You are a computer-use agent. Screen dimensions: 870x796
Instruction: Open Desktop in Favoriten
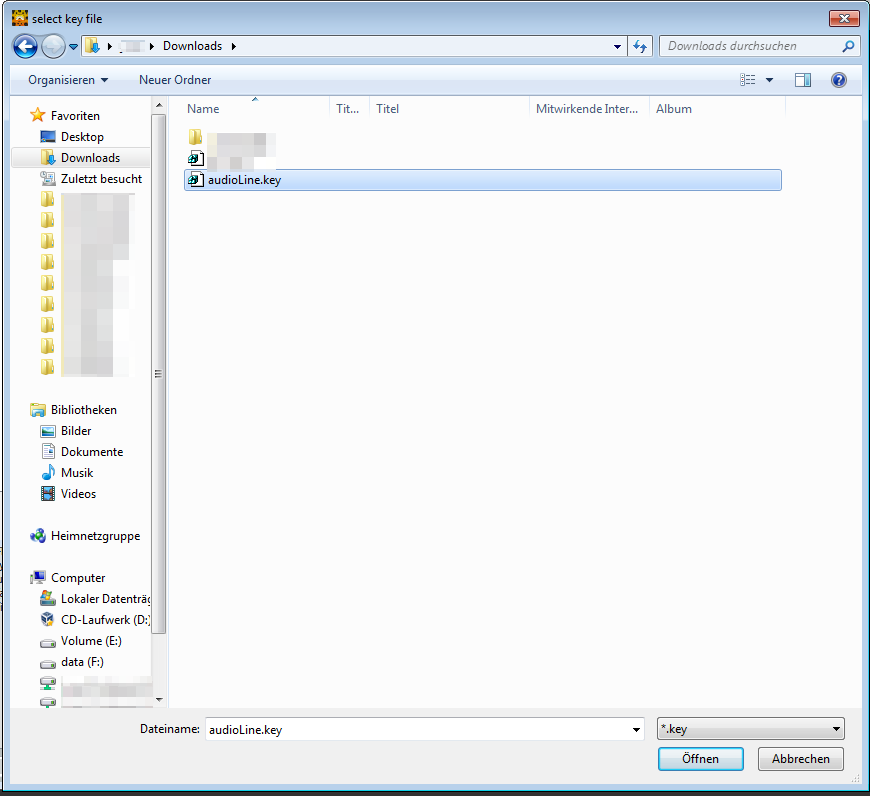82,137
